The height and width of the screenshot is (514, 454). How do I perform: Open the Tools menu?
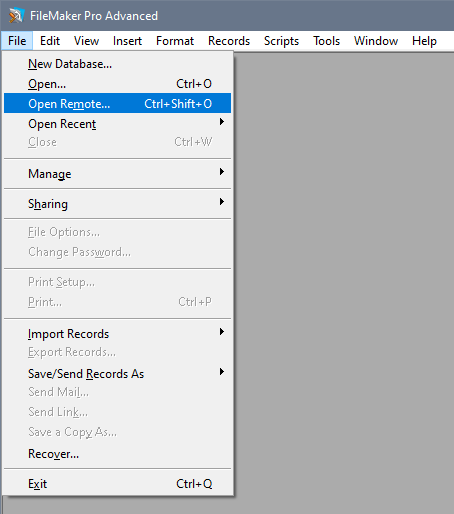326,41
